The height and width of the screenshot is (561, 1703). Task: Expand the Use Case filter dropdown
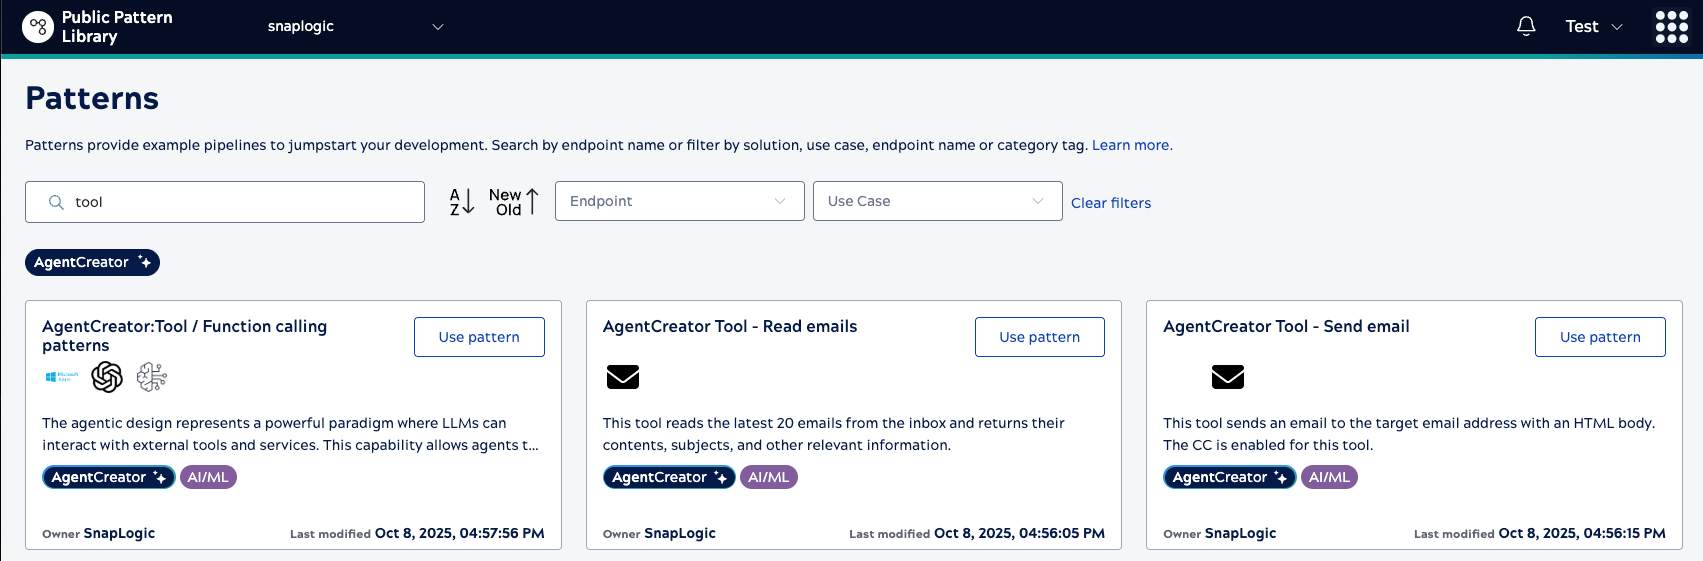tap(937, 201)
